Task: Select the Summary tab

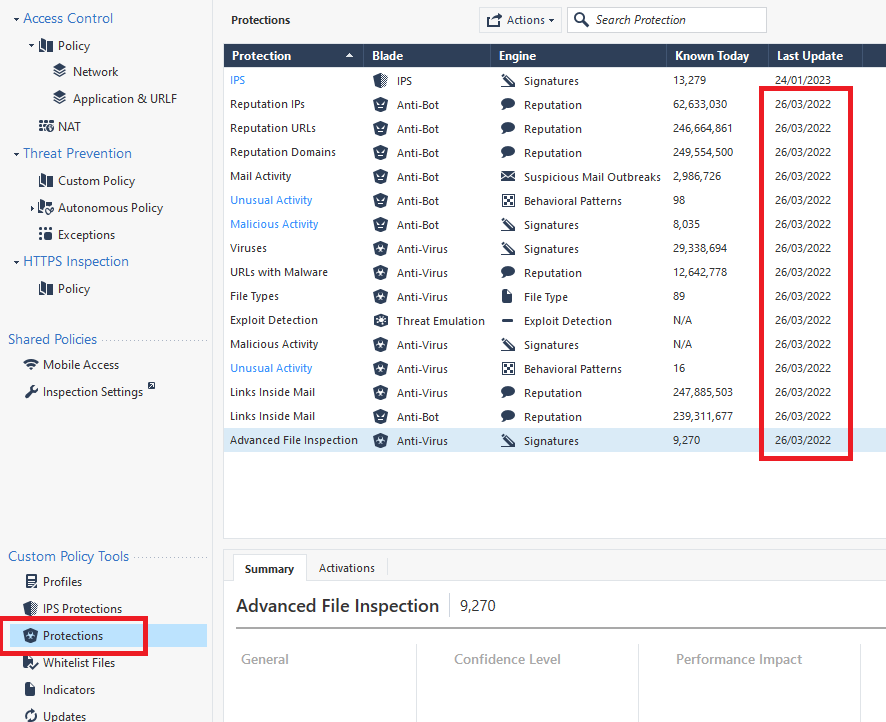Action: pos(269,569)
